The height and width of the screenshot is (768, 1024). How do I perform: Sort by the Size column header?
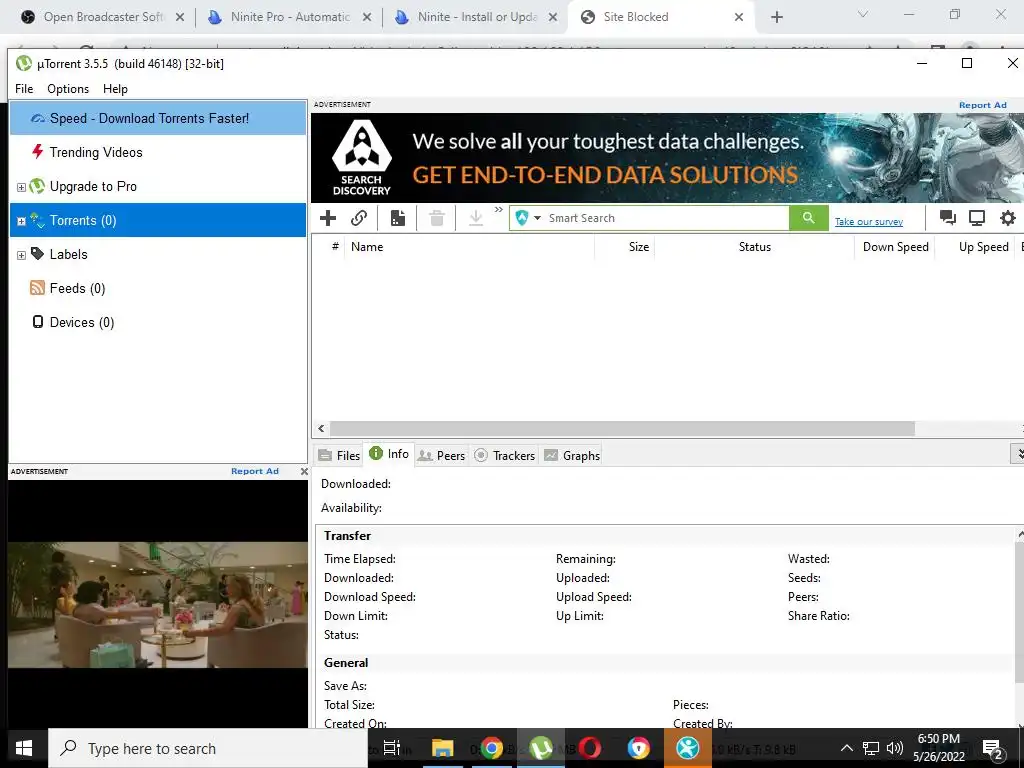click(624, 247)
